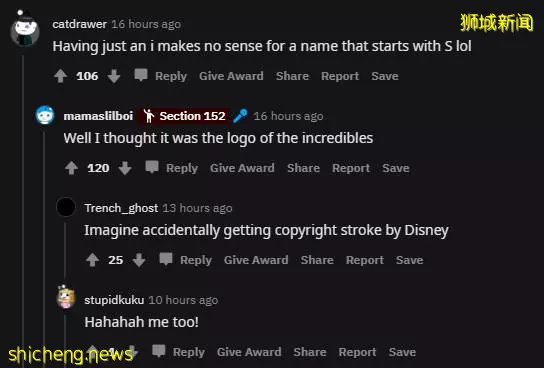Image resolution: width=544 pixels, height=368 pixels.
Task: Upvote Trench_ghost's Disney copyright comment
Action: pyautogui.click(x=92, y=260)
